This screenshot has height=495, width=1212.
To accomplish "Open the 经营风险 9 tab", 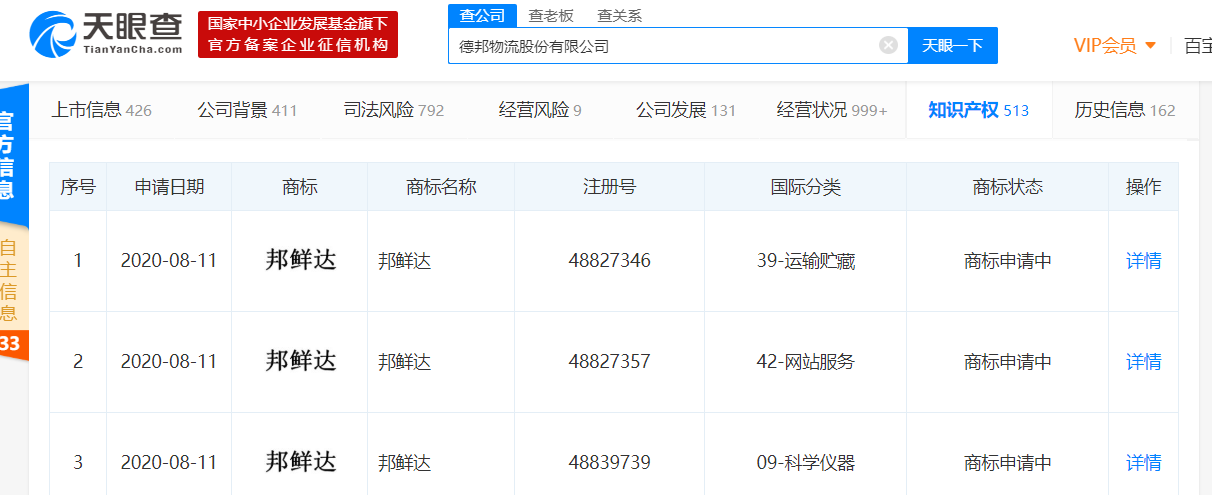I will coord(540,110).
